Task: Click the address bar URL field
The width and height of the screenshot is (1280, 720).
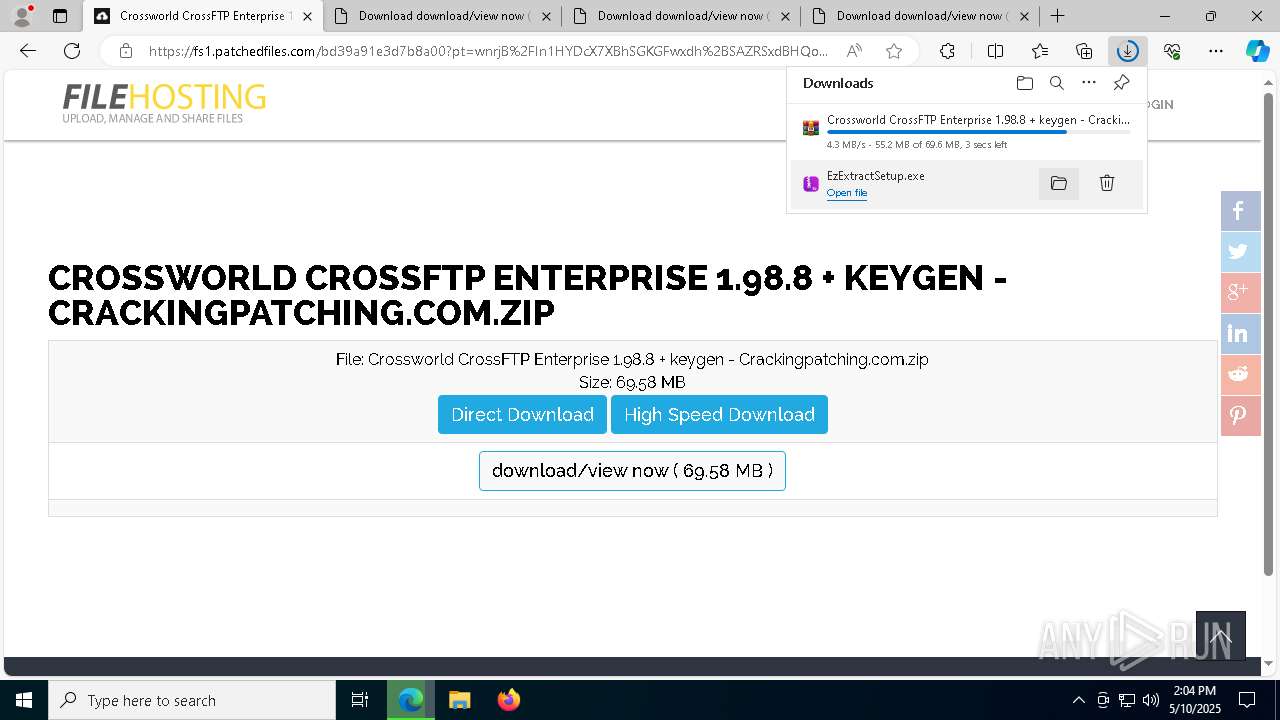Action: coord(488,51)
